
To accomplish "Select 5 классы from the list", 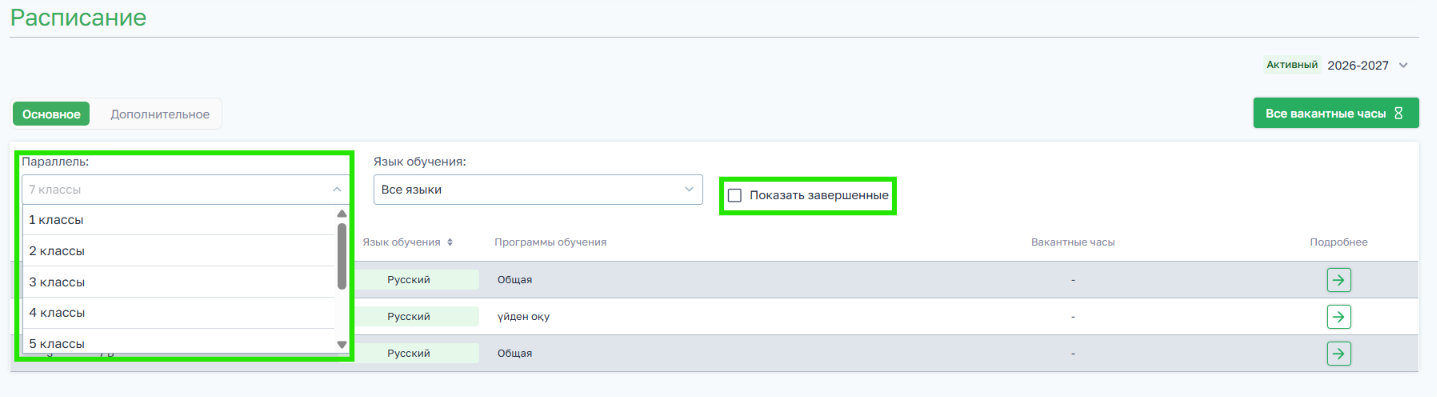I will [178, 343].
